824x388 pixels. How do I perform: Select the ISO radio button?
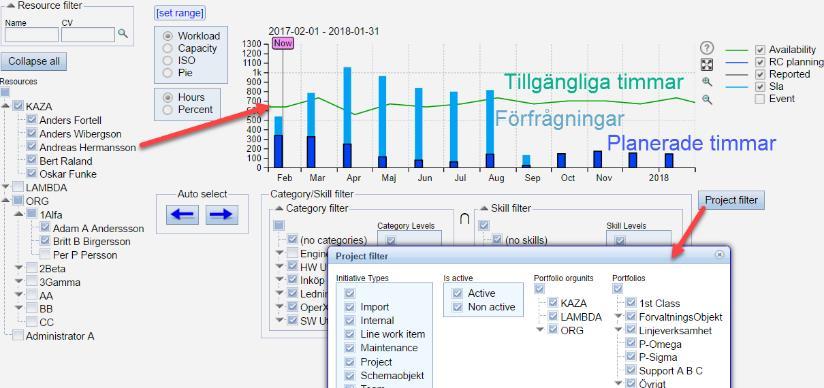168,60
